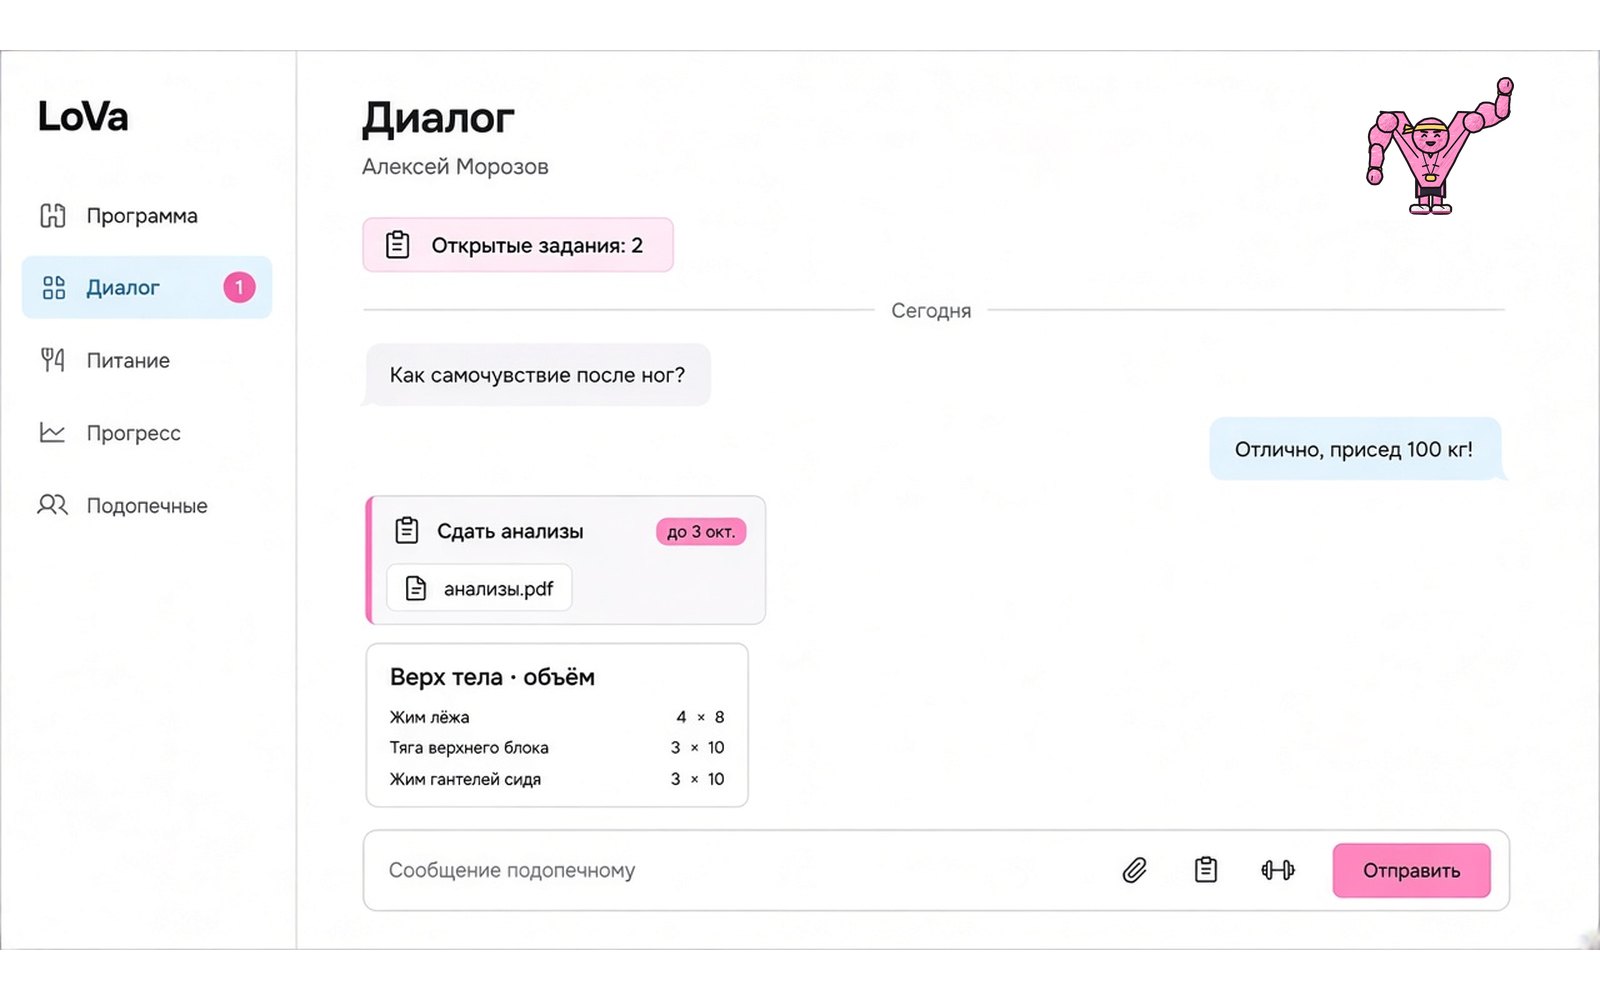Click the Тяга верхнего блока exercise row
Image resolution: width=1600 pixels, height=1000 pixels.
pyautogui.click(x=557, y=748)
